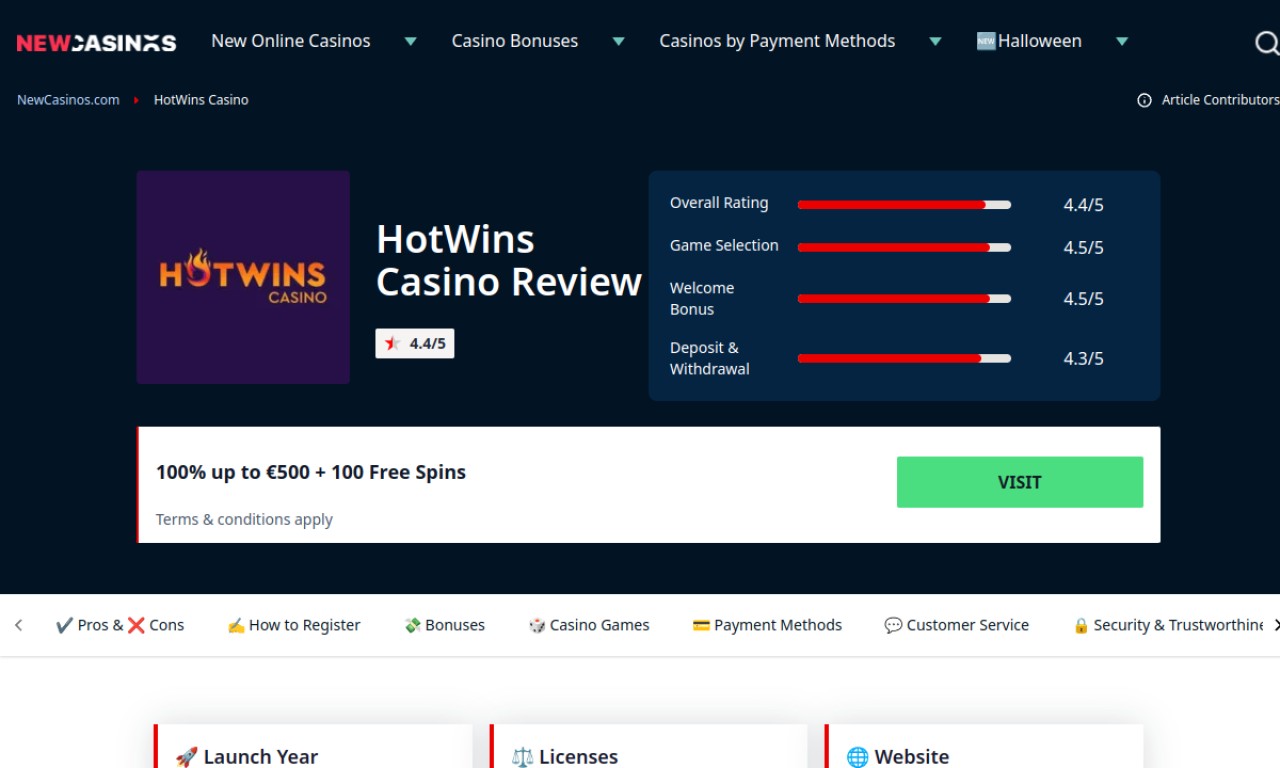Open the Casino Bonuses menu
This screenshot has width=1280, height=768.
click(x=515, y=41)
